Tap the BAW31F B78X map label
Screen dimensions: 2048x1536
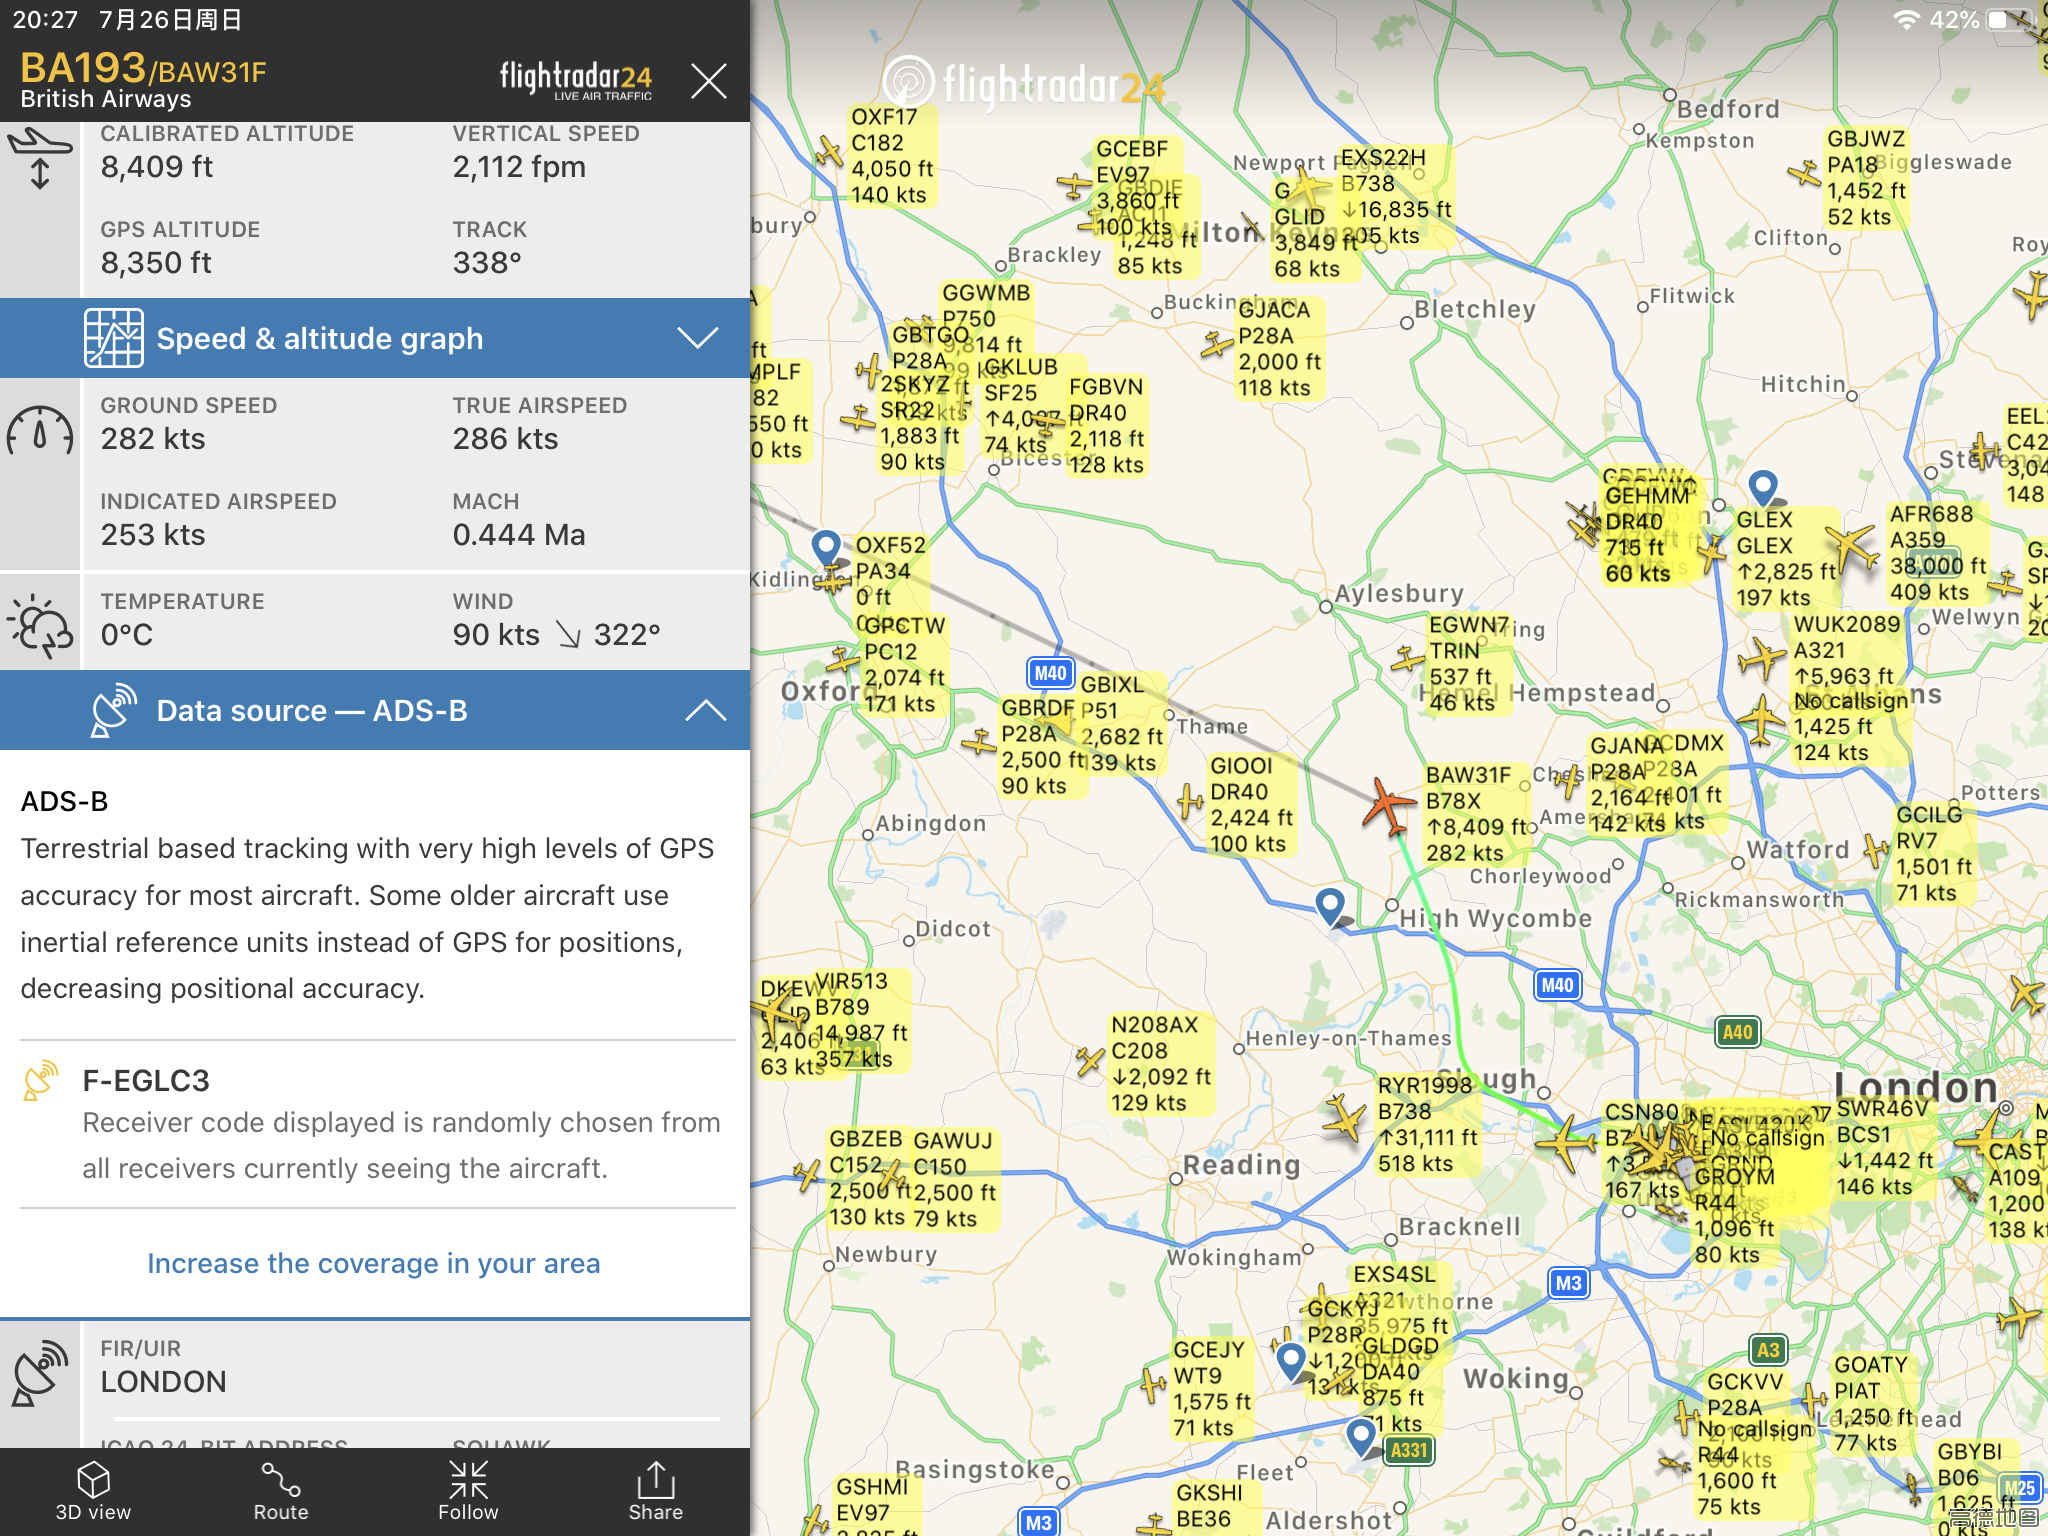pyautogui.click(x=1476, y=814)
